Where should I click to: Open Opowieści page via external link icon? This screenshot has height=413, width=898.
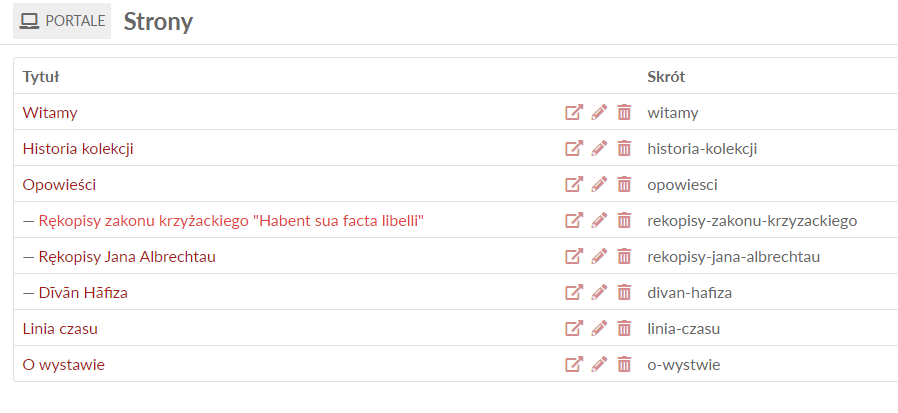coord(573,184)
